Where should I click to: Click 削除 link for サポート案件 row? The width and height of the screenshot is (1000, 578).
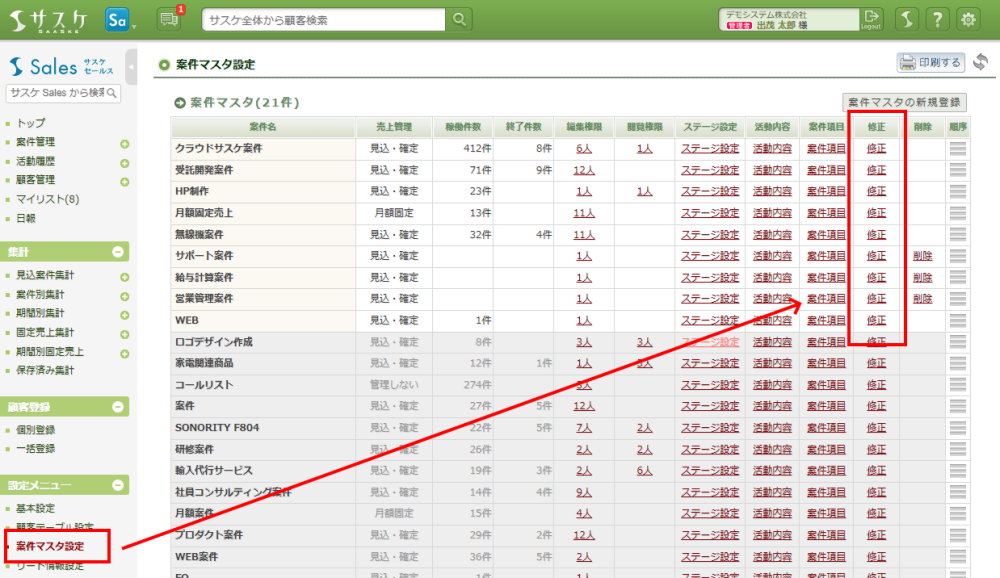click(x=922, y=256)
